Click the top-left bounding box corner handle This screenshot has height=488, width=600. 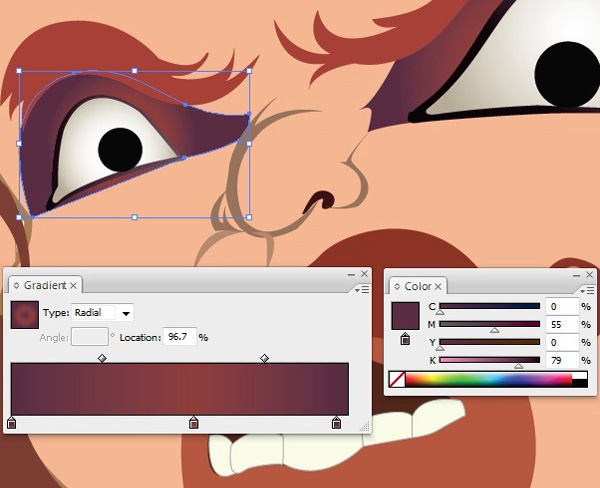coord(19,71)
